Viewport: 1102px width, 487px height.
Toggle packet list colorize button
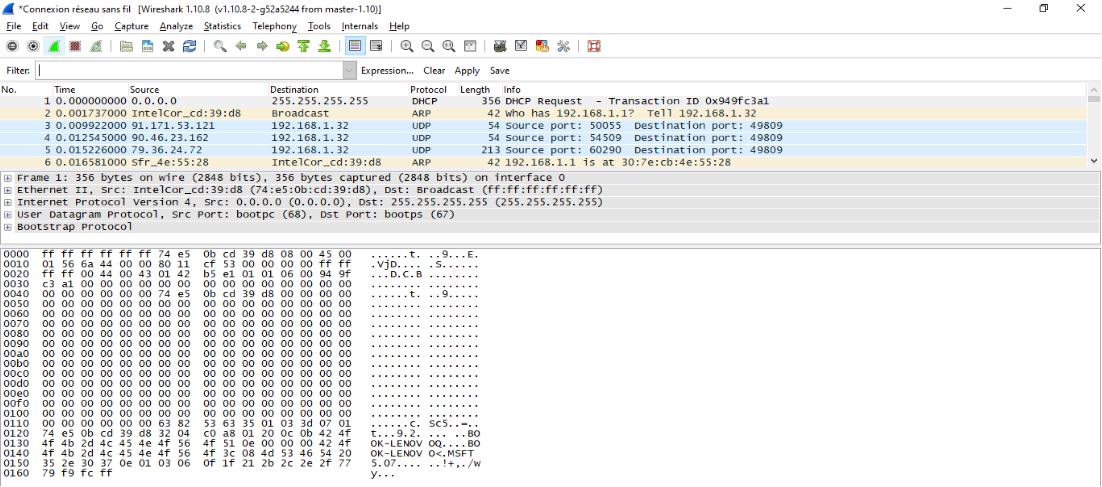355,46
